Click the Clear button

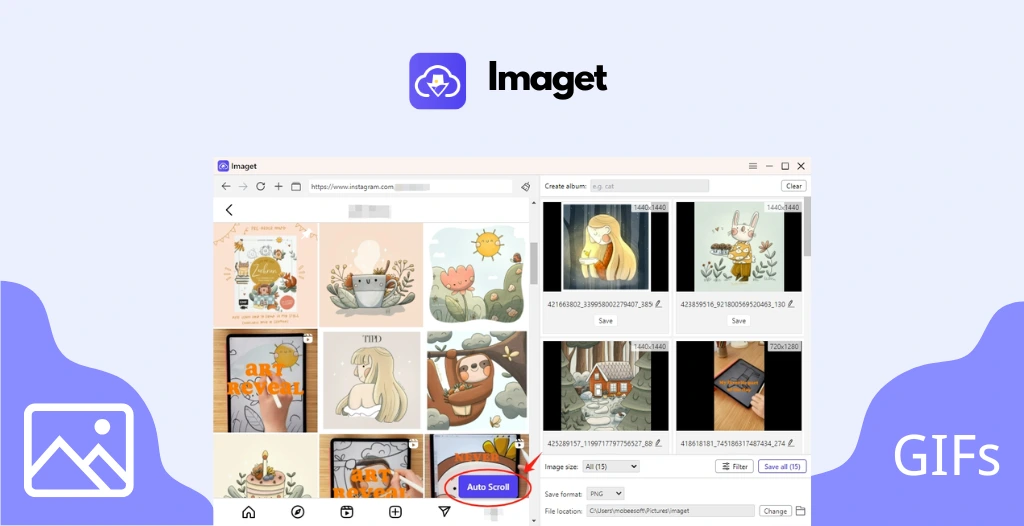coord(793,186)
